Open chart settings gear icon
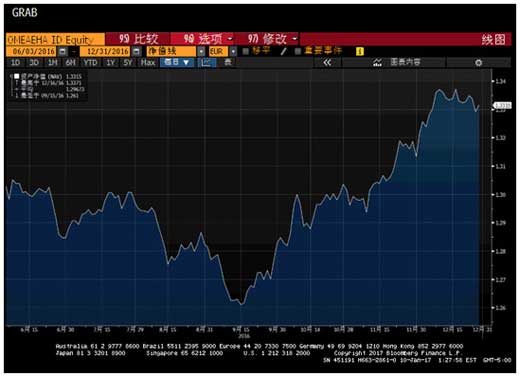The image size is (520, 376). [x=479, y=63]
